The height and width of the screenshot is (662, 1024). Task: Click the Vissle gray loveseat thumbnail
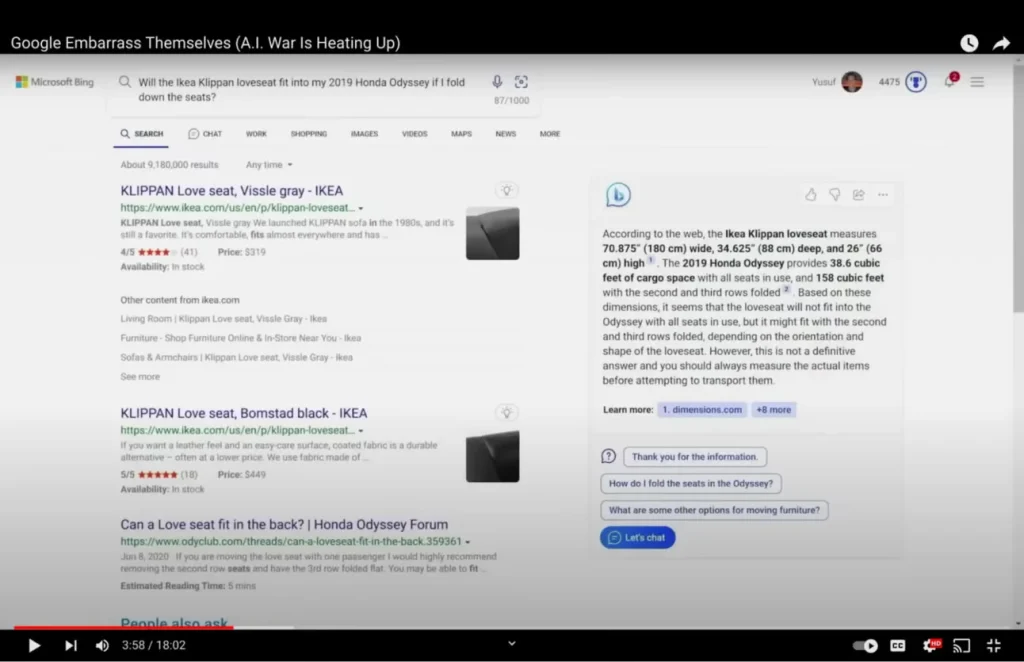click(x=492, y=234)
